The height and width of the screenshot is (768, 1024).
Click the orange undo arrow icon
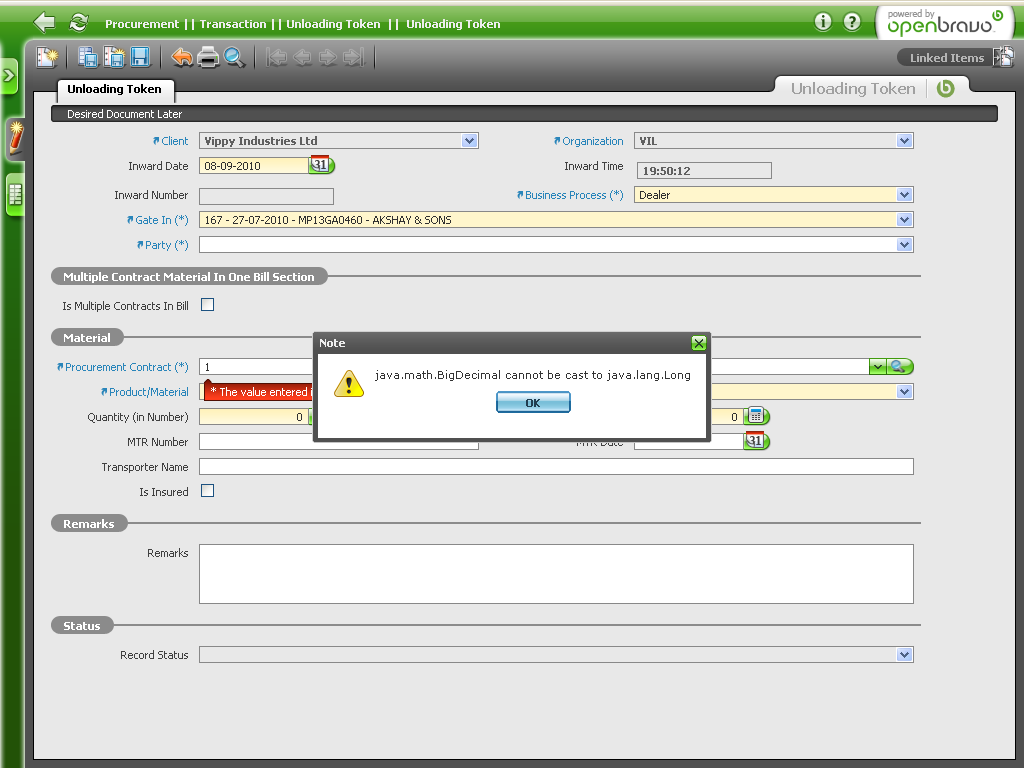(182, 57)
